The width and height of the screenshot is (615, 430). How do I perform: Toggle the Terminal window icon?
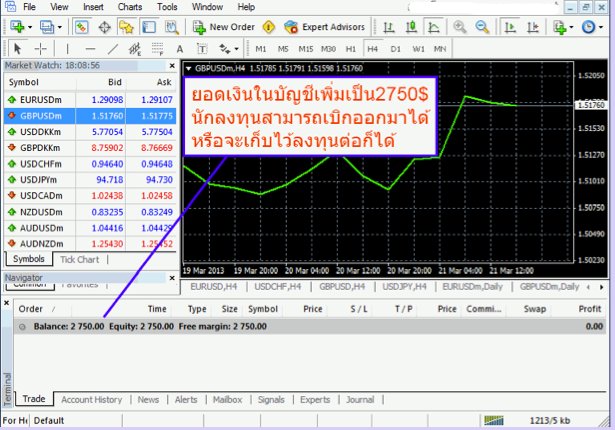click(149, 27)
